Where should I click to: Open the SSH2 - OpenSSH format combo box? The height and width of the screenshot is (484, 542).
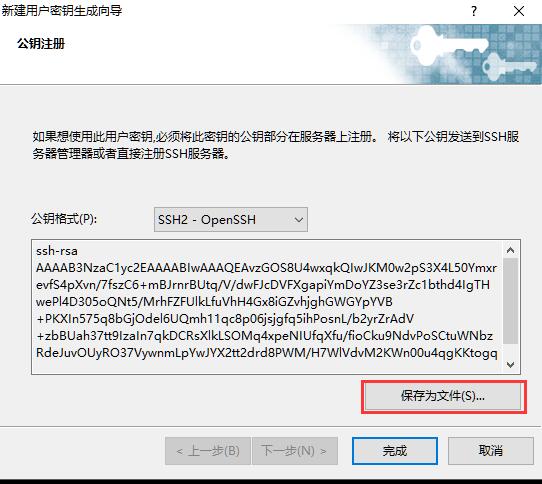point(231,220)
